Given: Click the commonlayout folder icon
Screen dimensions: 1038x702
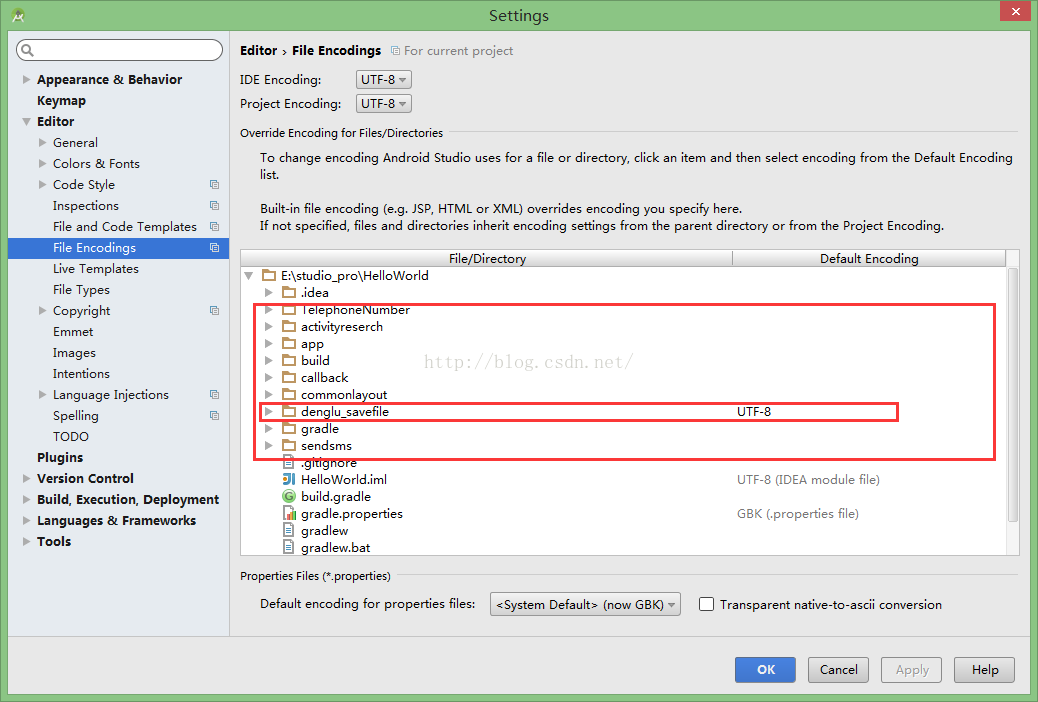Looking at the screenshot, I should 289,395.
